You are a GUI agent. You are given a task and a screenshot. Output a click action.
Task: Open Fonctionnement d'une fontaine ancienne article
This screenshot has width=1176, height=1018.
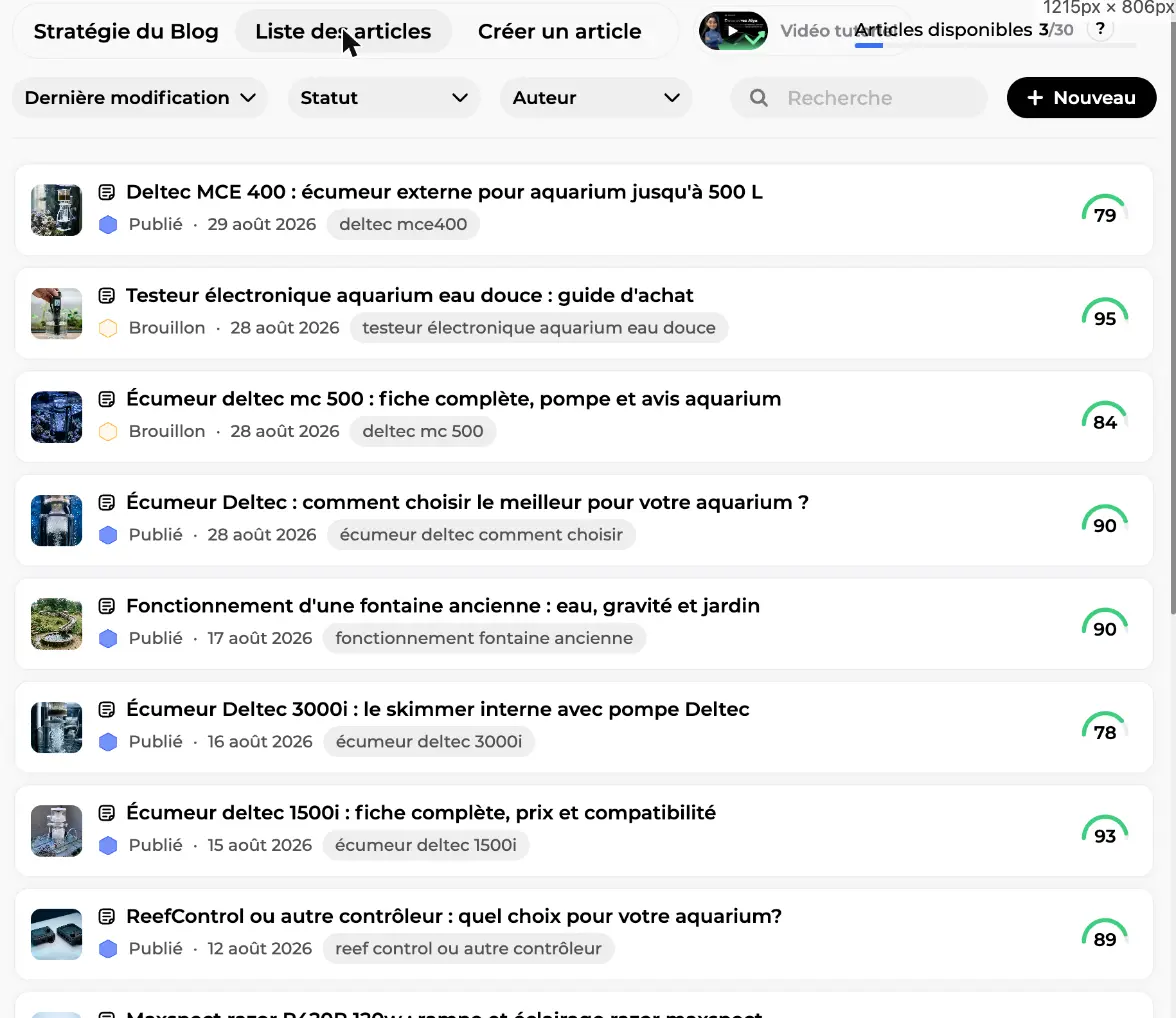coord(442,606)
